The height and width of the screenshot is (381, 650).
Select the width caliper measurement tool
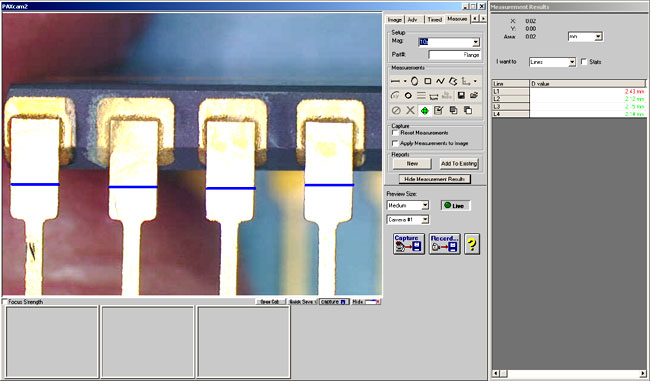[434, 96]
